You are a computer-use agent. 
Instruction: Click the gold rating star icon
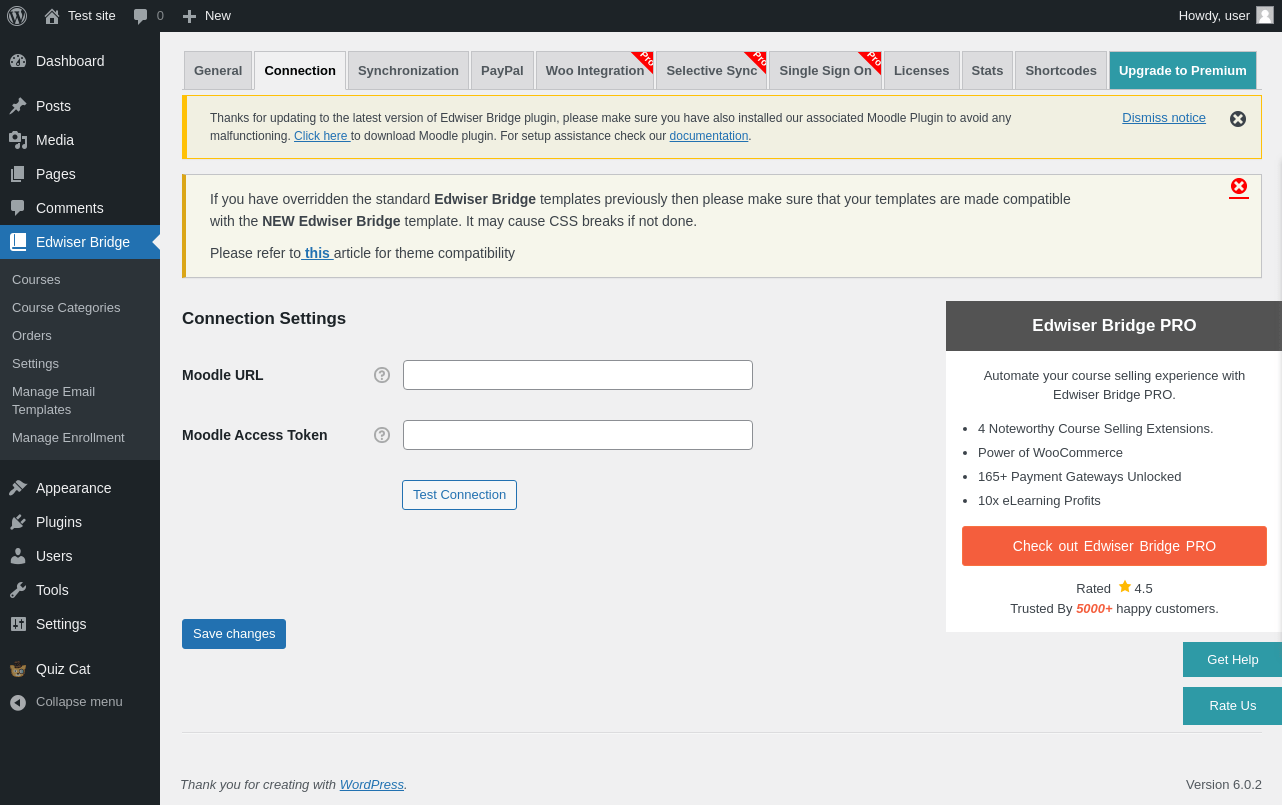coord(1125,586)
